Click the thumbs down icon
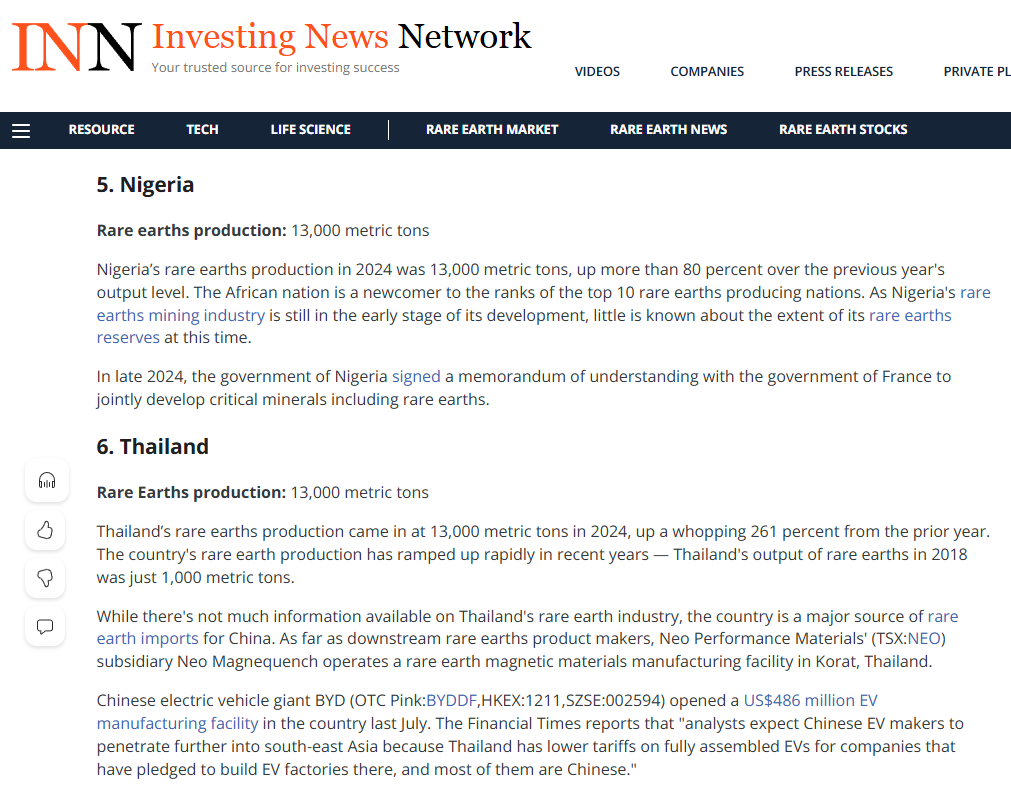 [x=46, y=578]
